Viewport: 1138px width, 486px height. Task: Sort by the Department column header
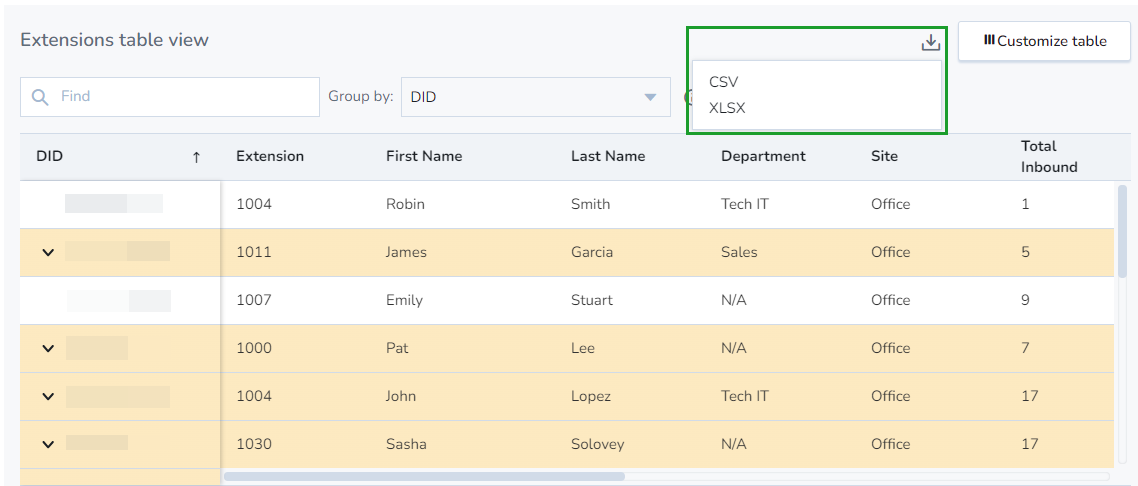(764, 156)
